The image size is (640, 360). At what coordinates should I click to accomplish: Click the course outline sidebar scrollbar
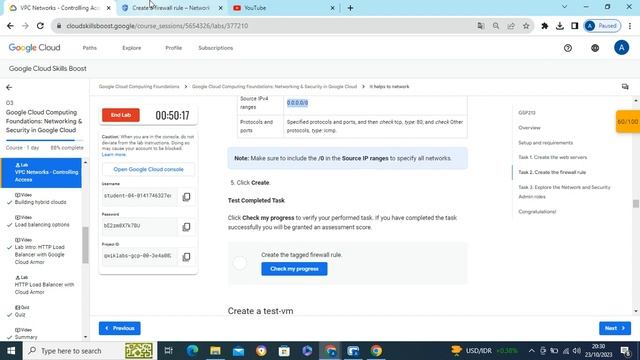click(x=85, y=245)
